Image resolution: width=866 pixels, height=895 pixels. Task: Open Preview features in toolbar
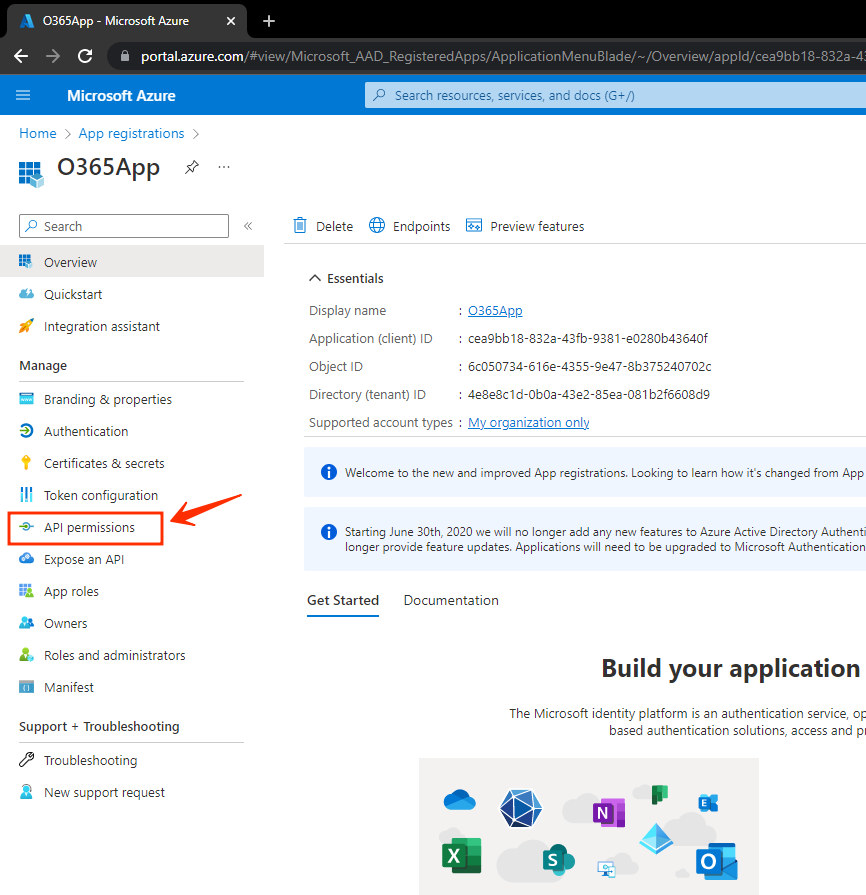tap(526, 226)
